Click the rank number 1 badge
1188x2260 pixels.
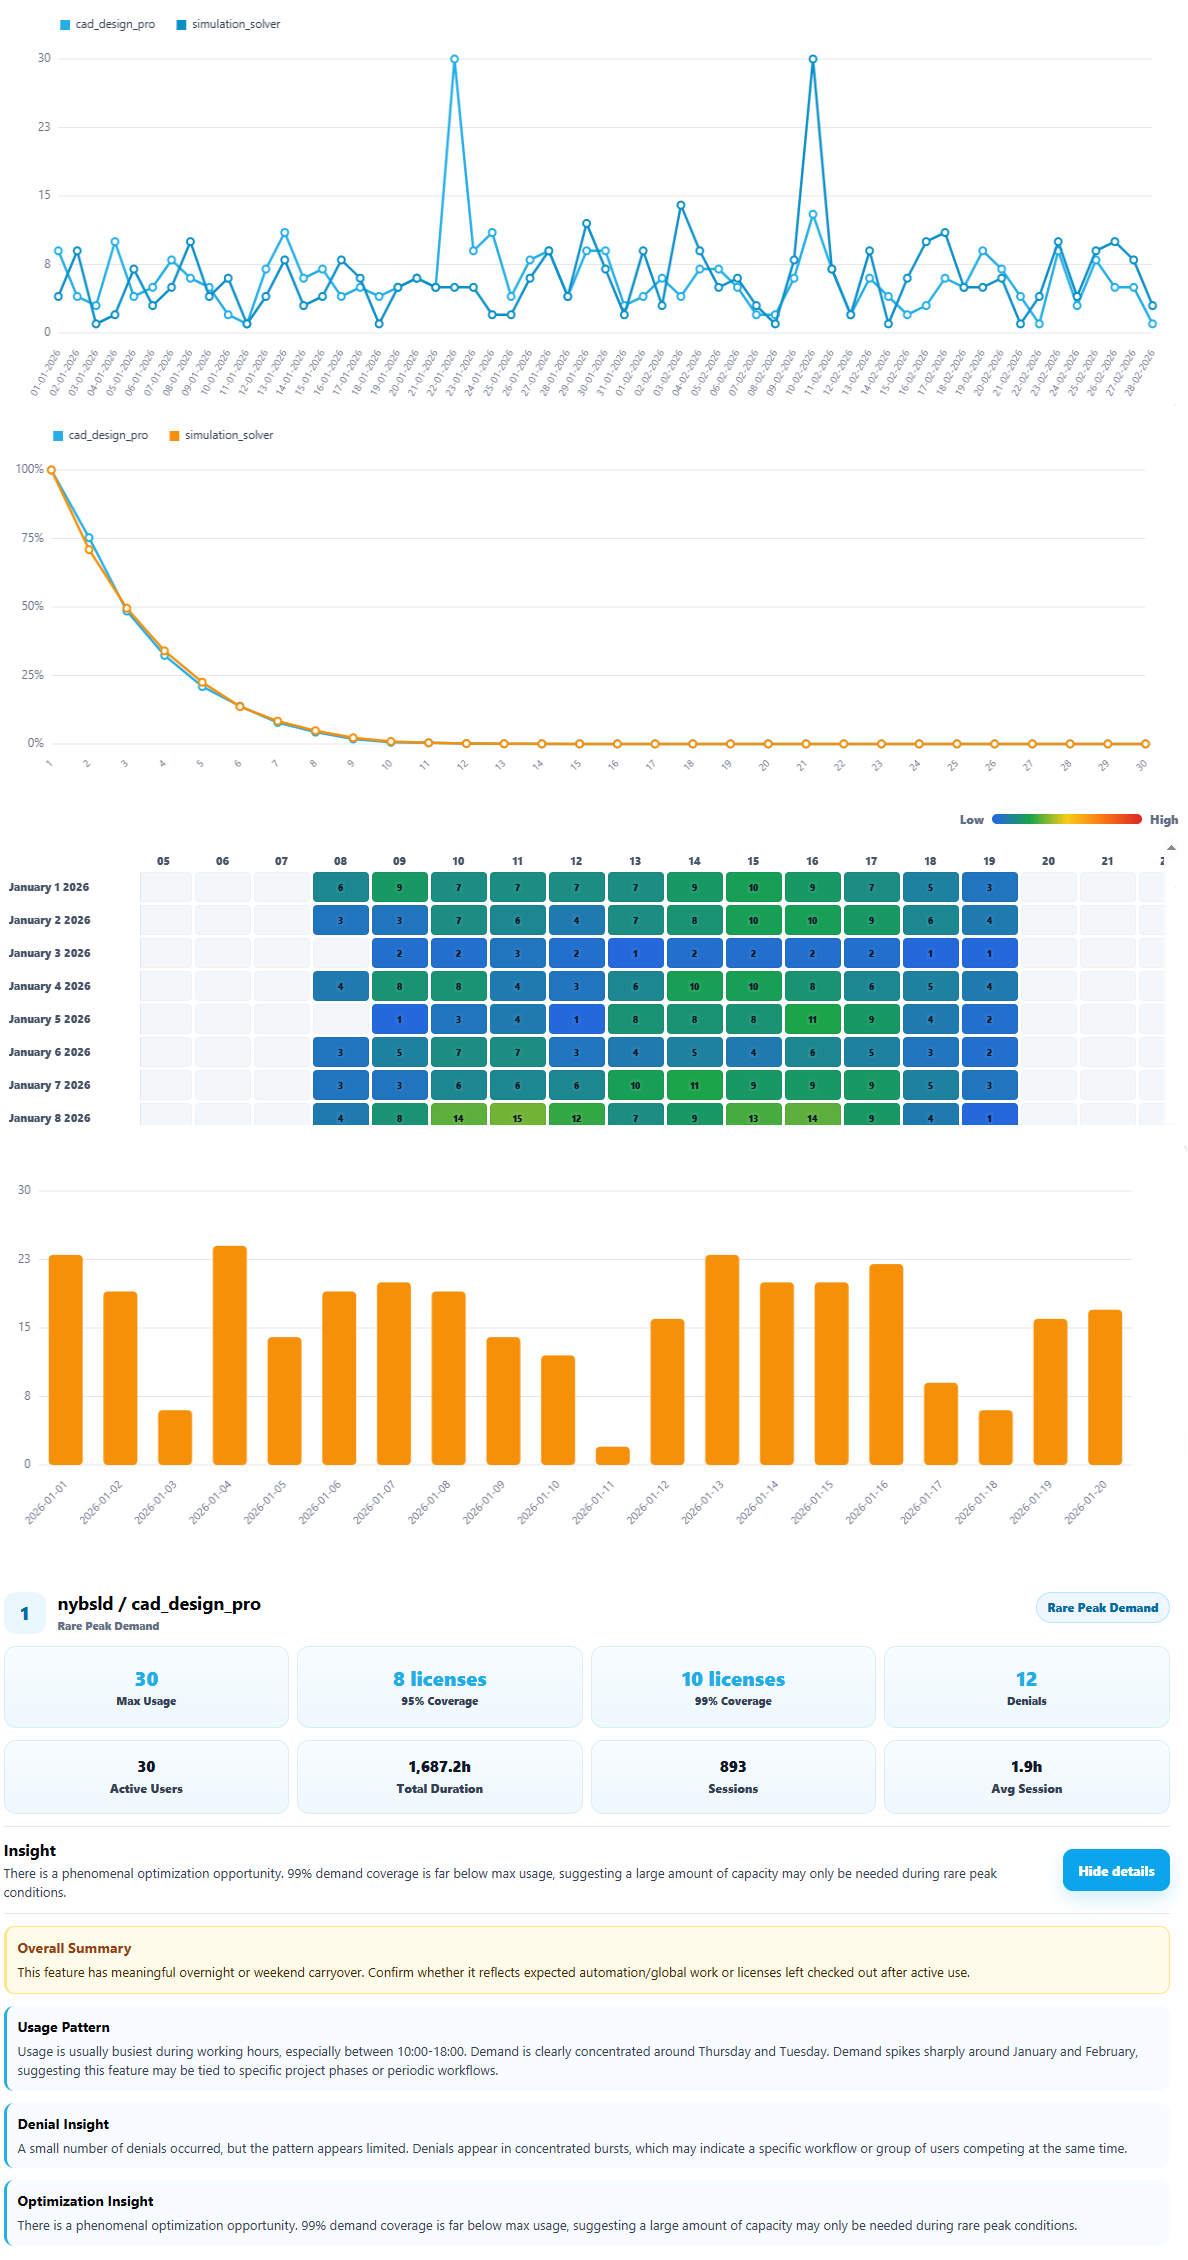(25, 1613)
